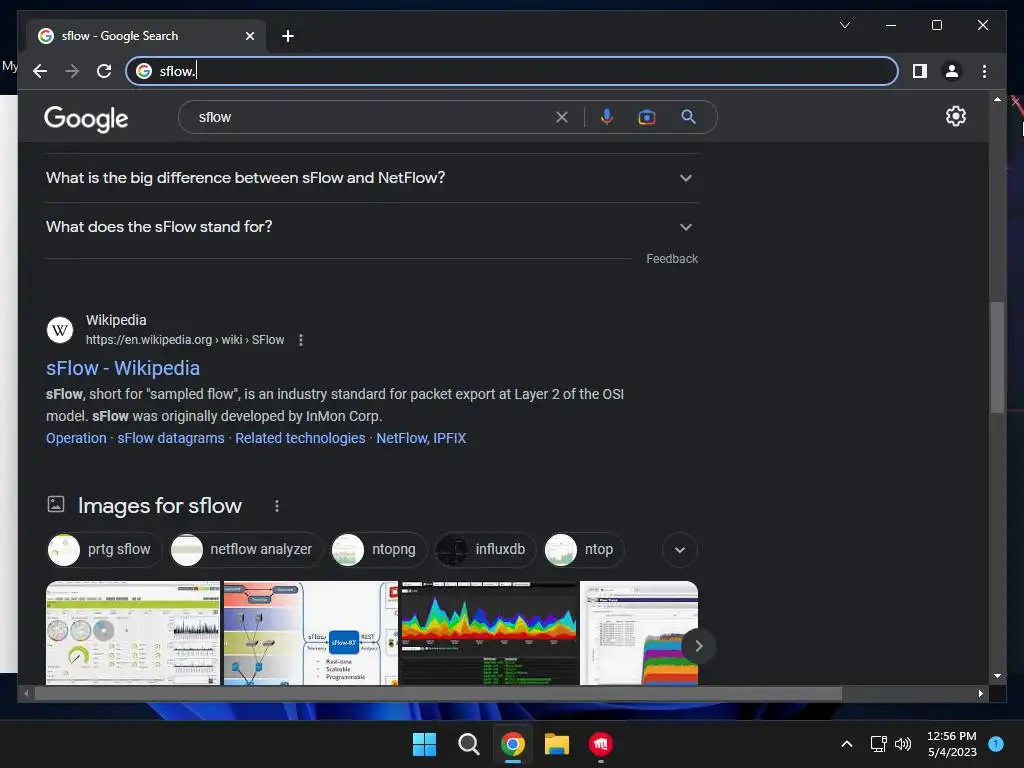This screenshot has width=1024, height=768.
Task: Show hidden system tray icons
Action: point(846,744)
